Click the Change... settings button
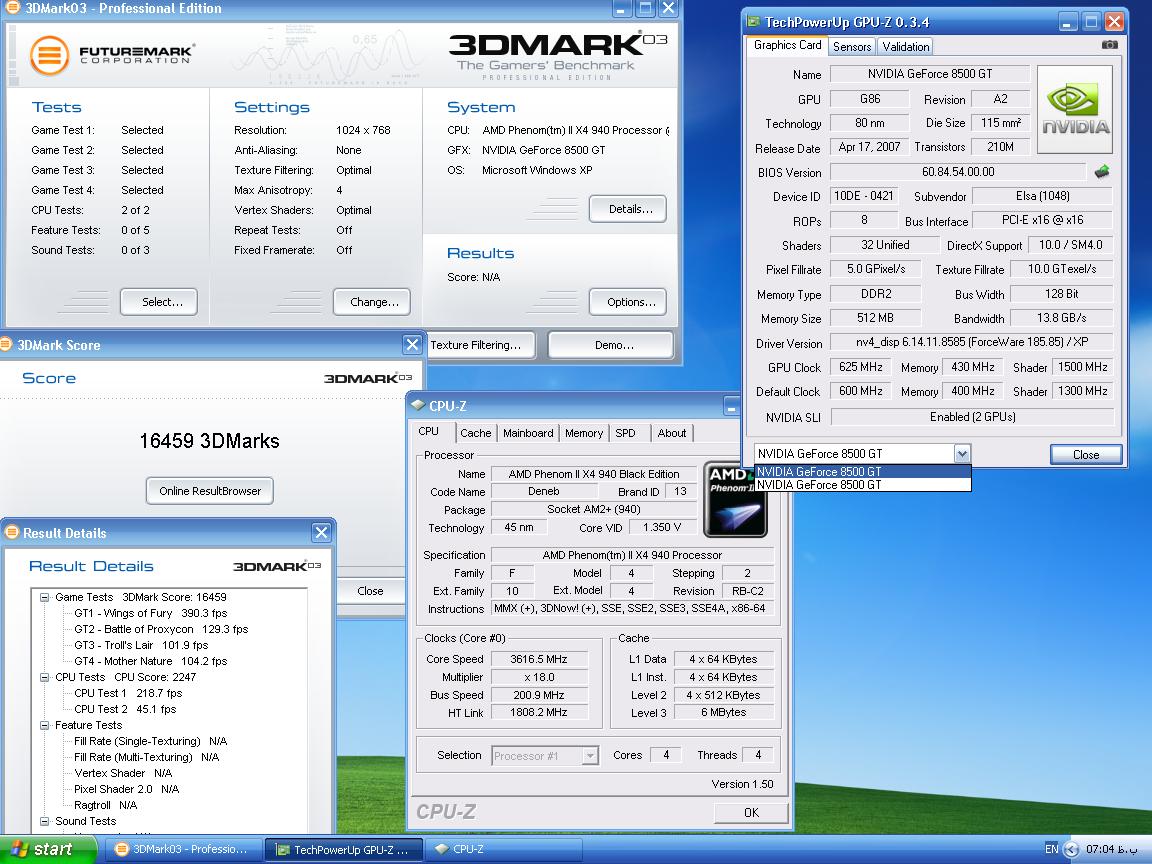 click(x=372, y=302)
